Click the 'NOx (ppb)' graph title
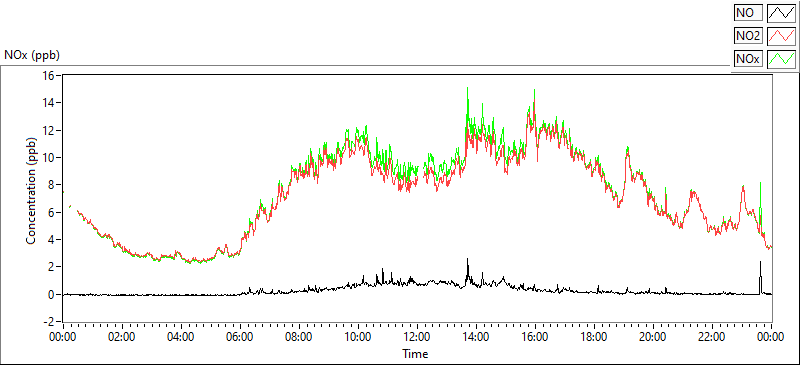The height and width of the screenshot is (365, 800). (32, 55)
